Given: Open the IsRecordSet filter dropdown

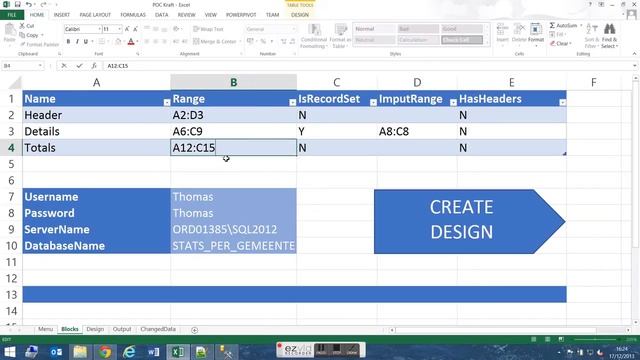Looking at the screenshot, I should click(x=373, y=102).
